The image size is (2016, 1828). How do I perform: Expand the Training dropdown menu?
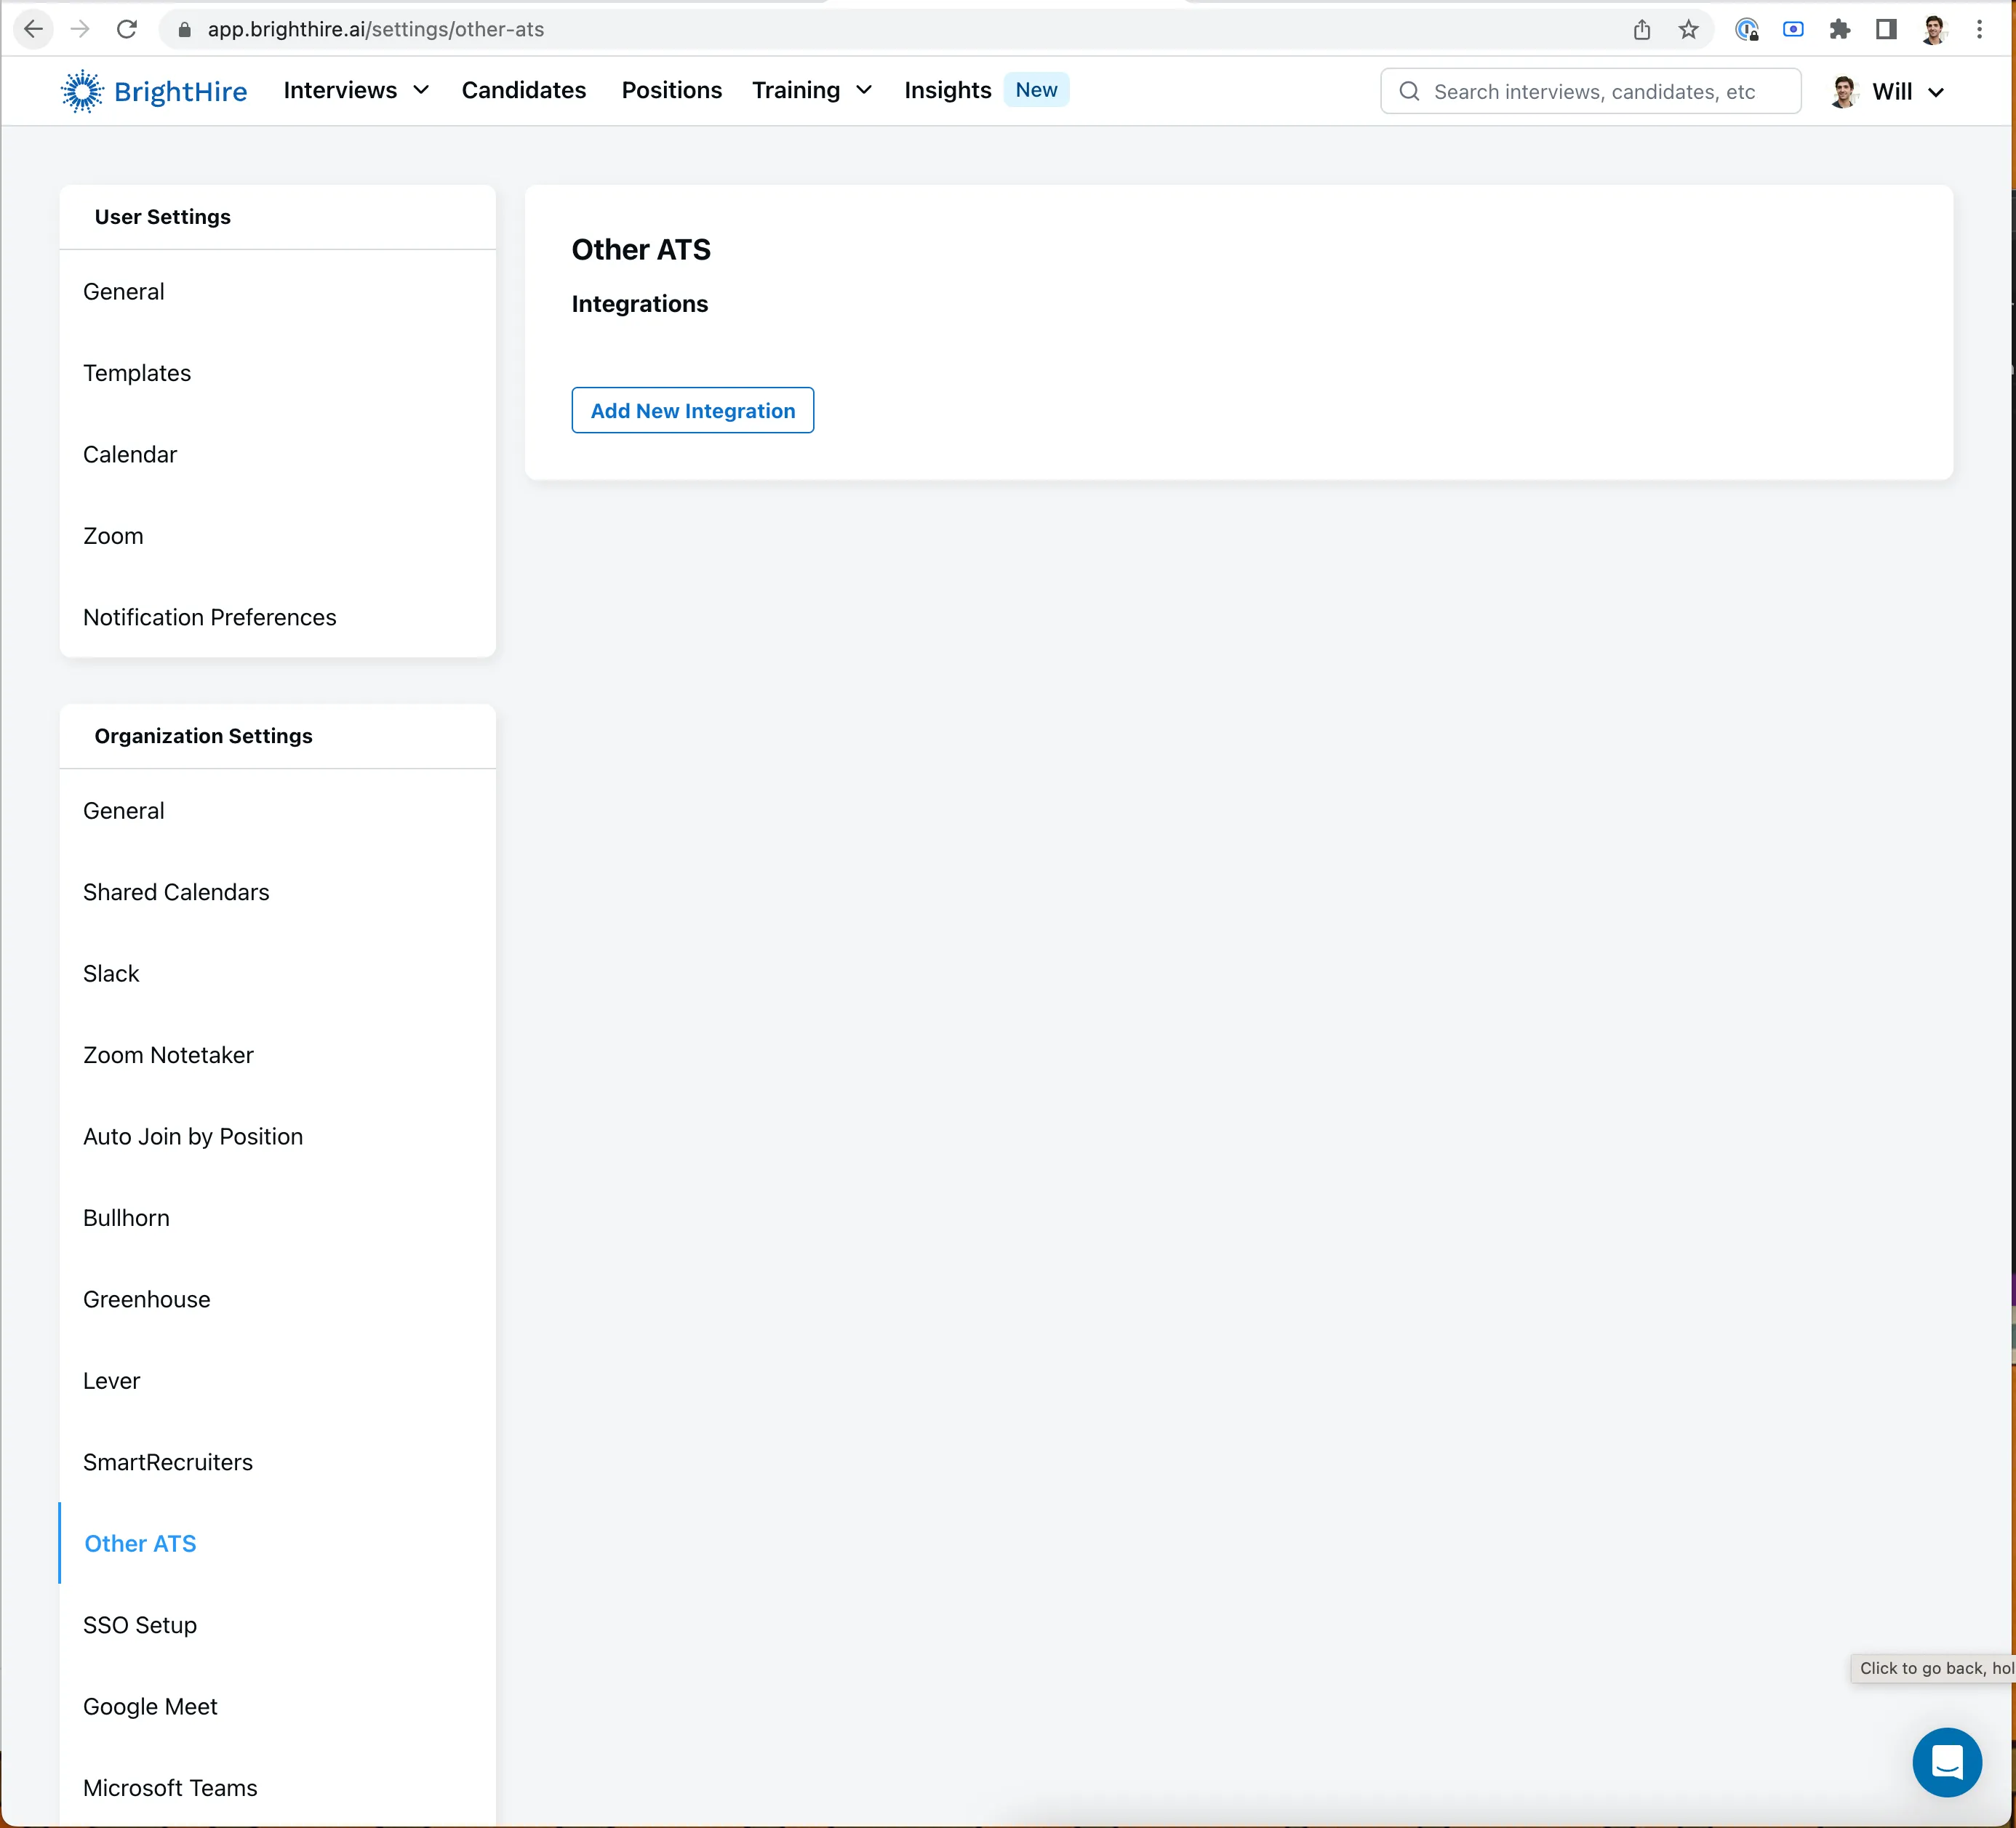[812, 90]
